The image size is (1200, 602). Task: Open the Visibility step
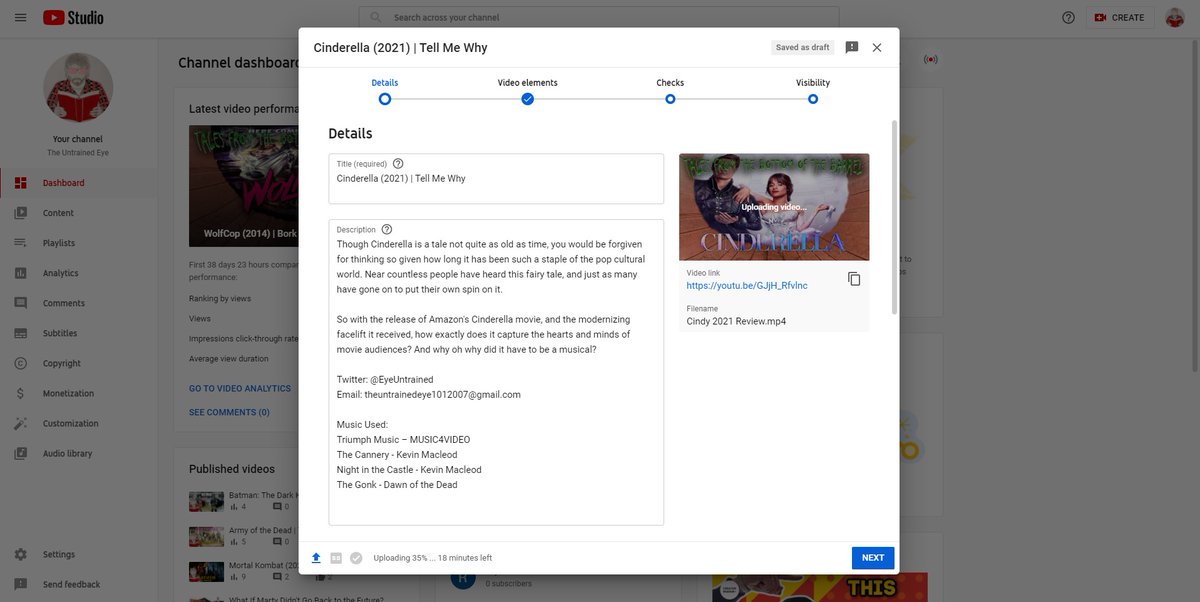[x=813, y=83]
